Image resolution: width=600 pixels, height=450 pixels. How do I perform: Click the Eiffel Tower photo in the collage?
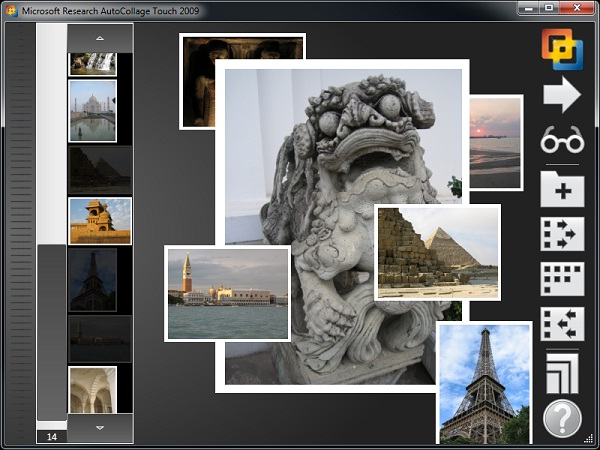[484, 383]
